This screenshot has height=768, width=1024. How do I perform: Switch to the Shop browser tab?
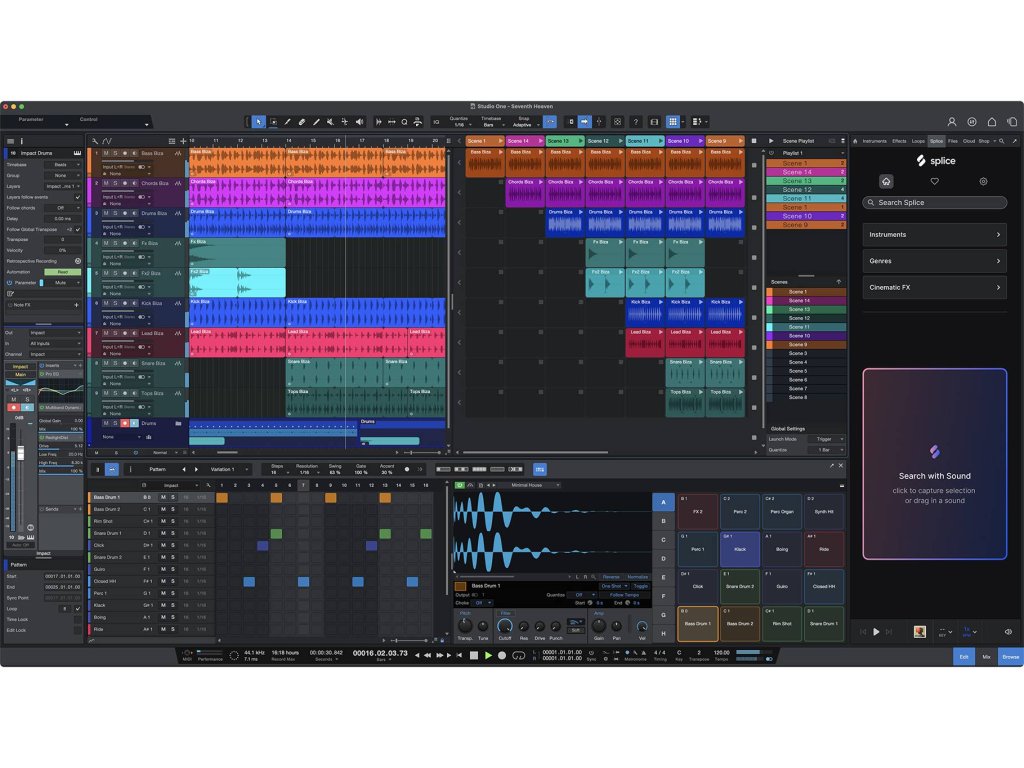984,141
